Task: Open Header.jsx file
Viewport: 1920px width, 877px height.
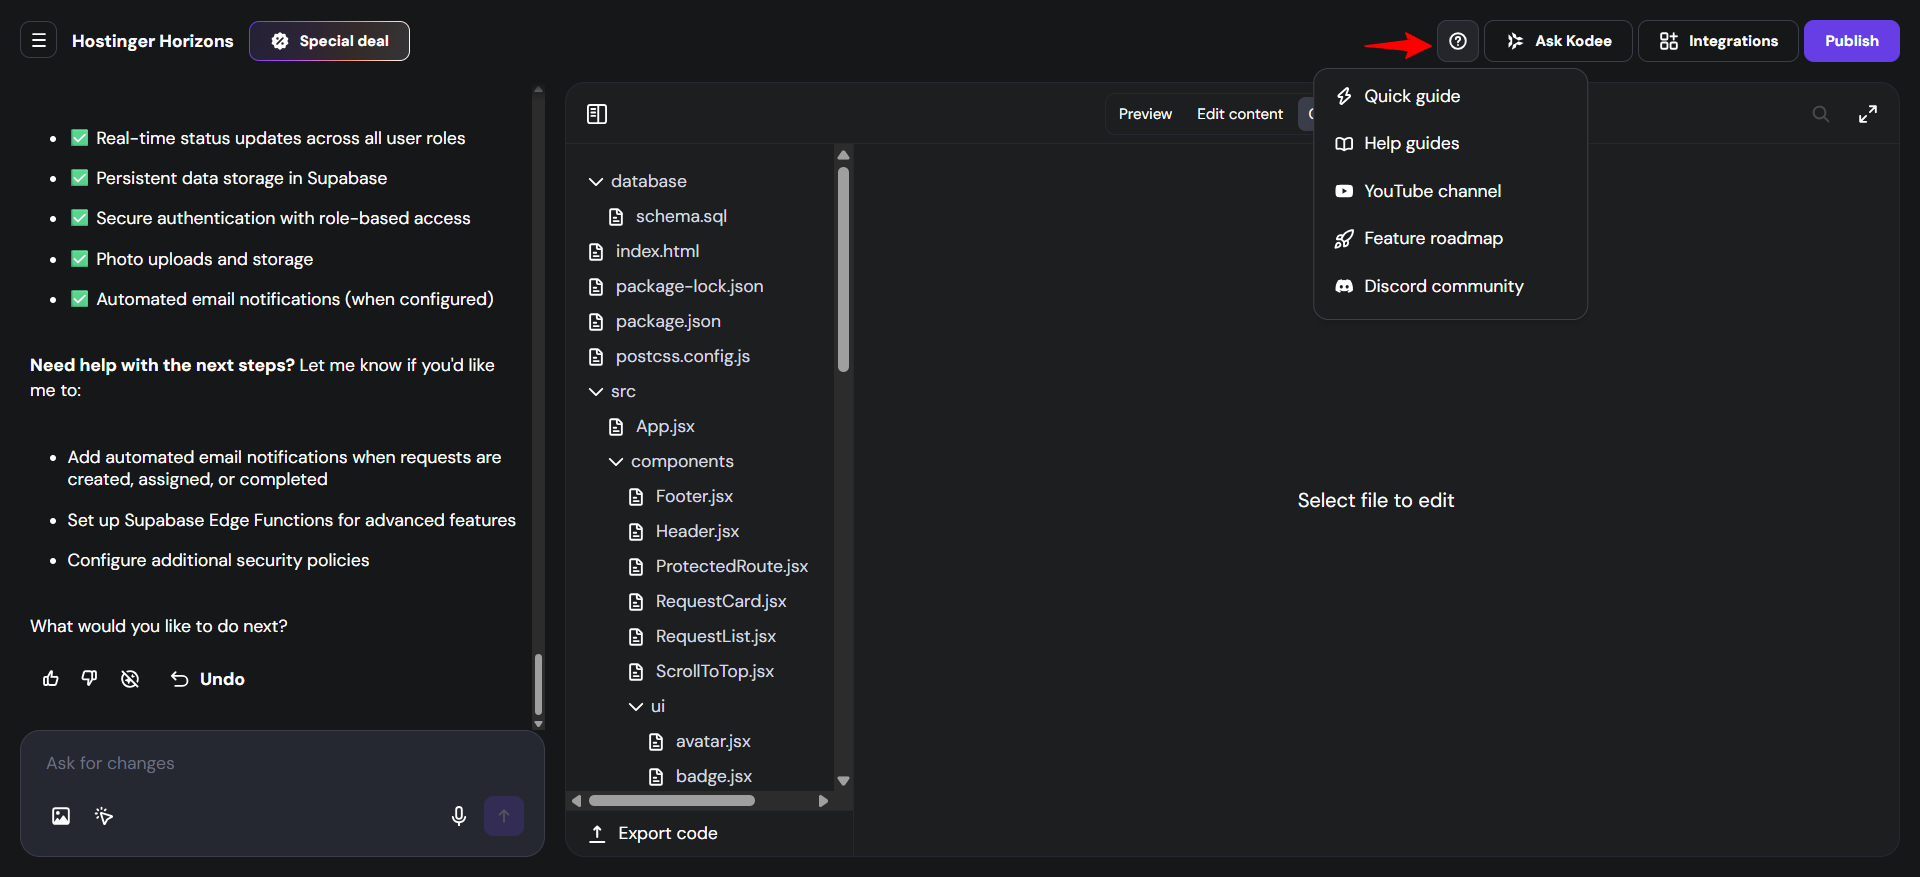Action: point(697,532)
